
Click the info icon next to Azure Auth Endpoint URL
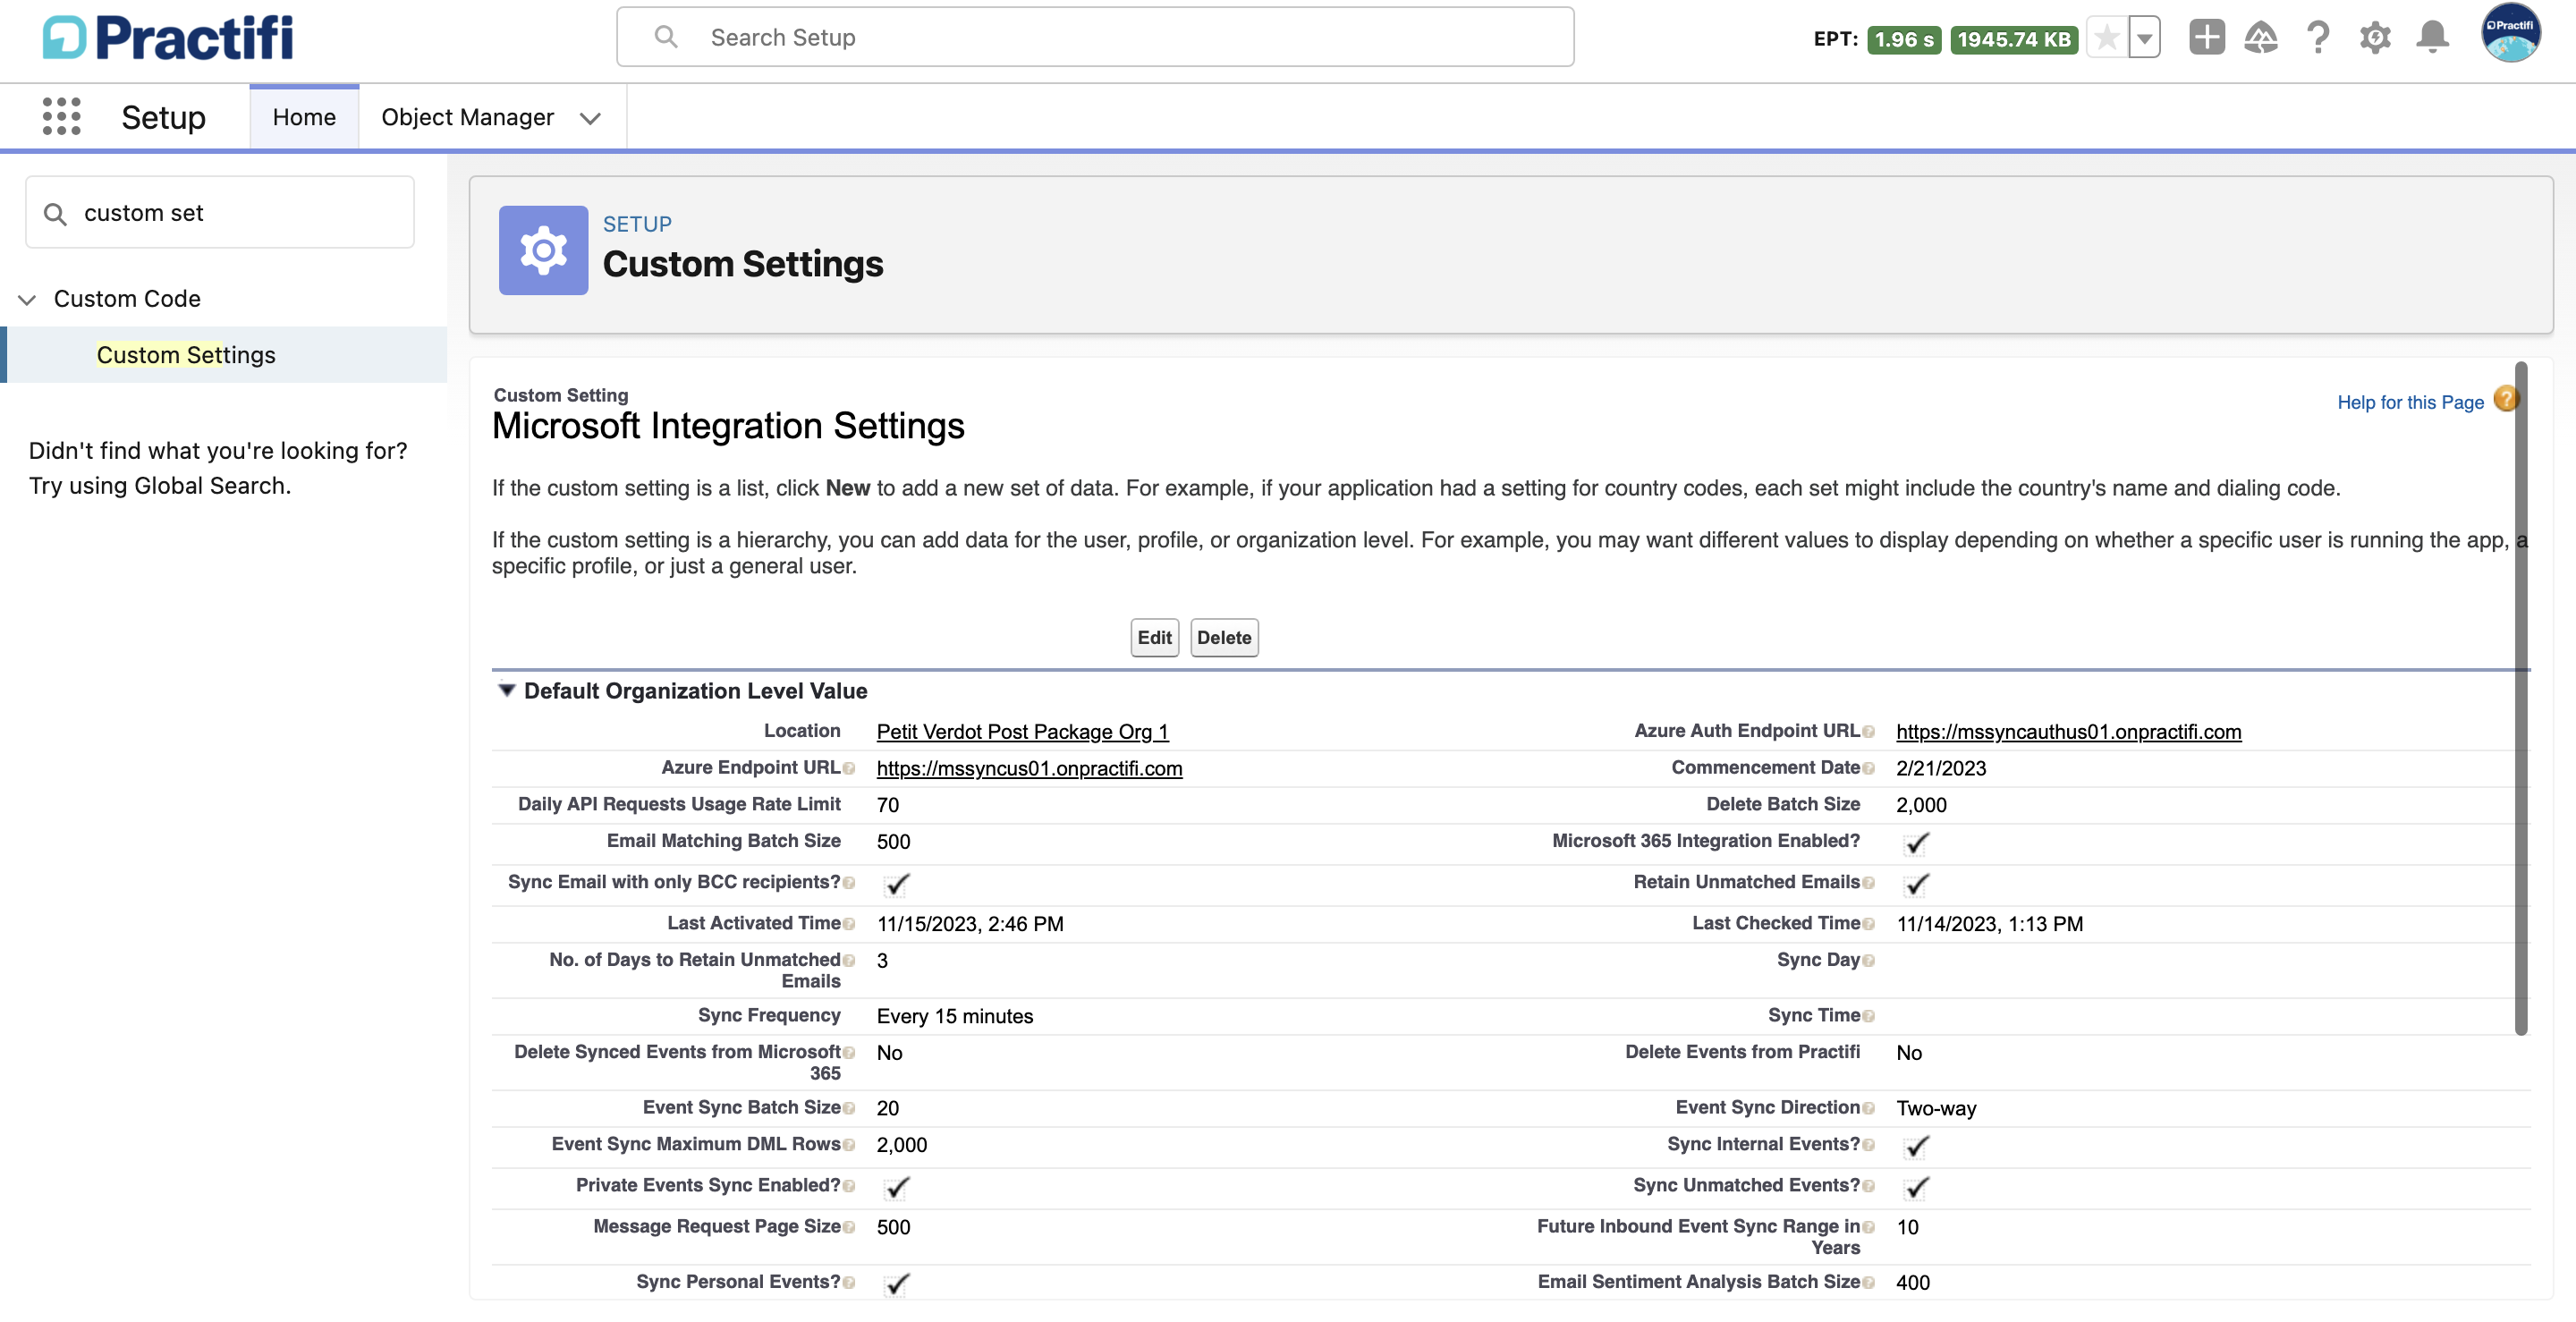pos(1868,732)
